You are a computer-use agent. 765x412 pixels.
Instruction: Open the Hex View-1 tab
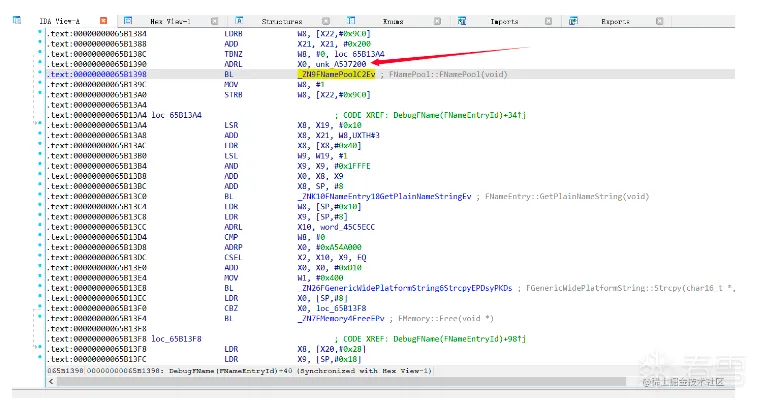(x=170, y=21)
